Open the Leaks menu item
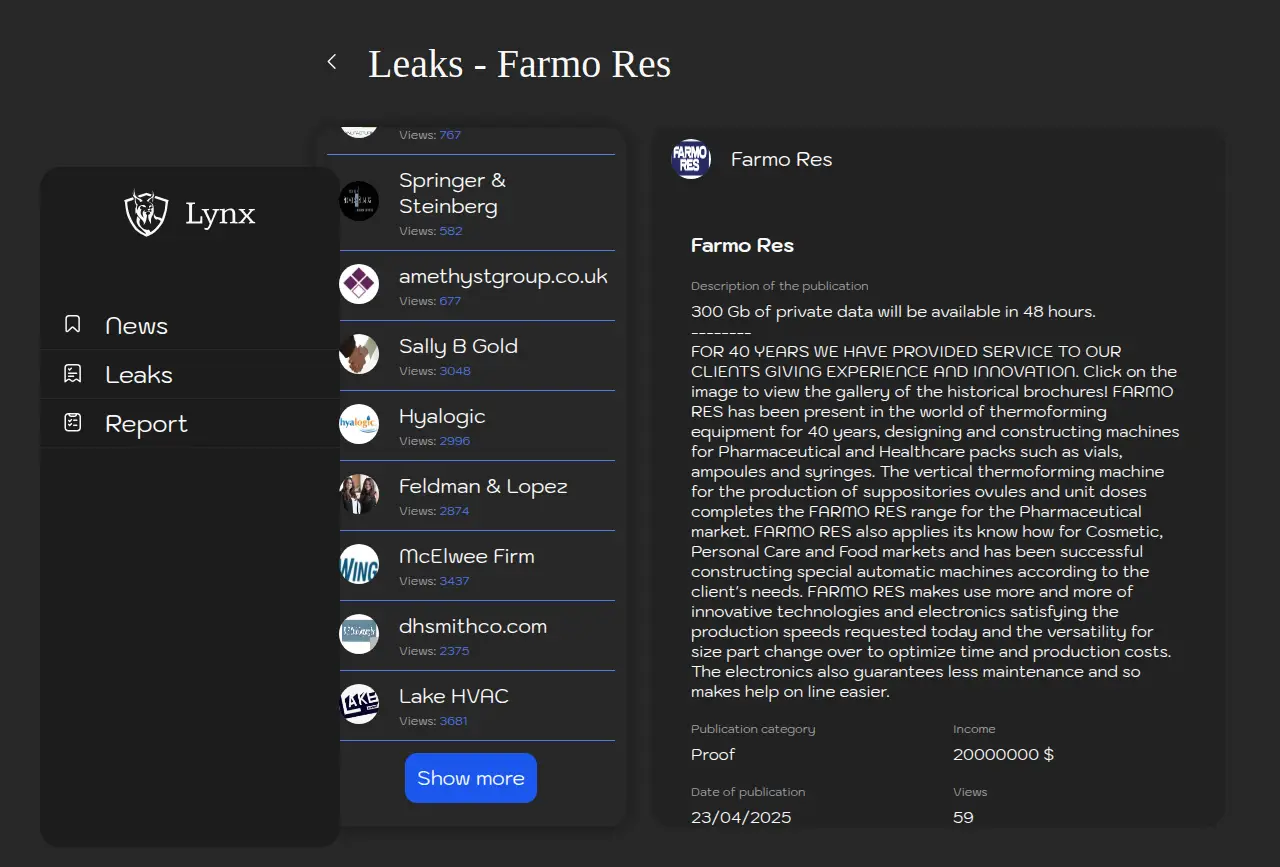This screenshot has height=867, width=1280. 139,375
